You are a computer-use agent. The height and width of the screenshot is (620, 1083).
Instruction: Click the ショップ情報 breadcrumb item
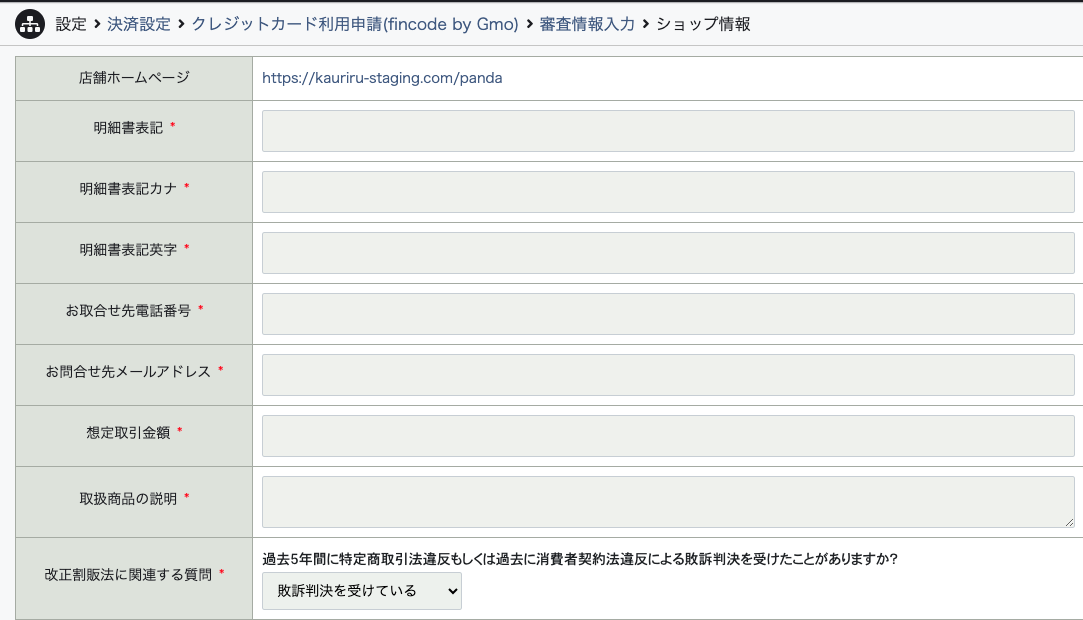click(703, 25)
